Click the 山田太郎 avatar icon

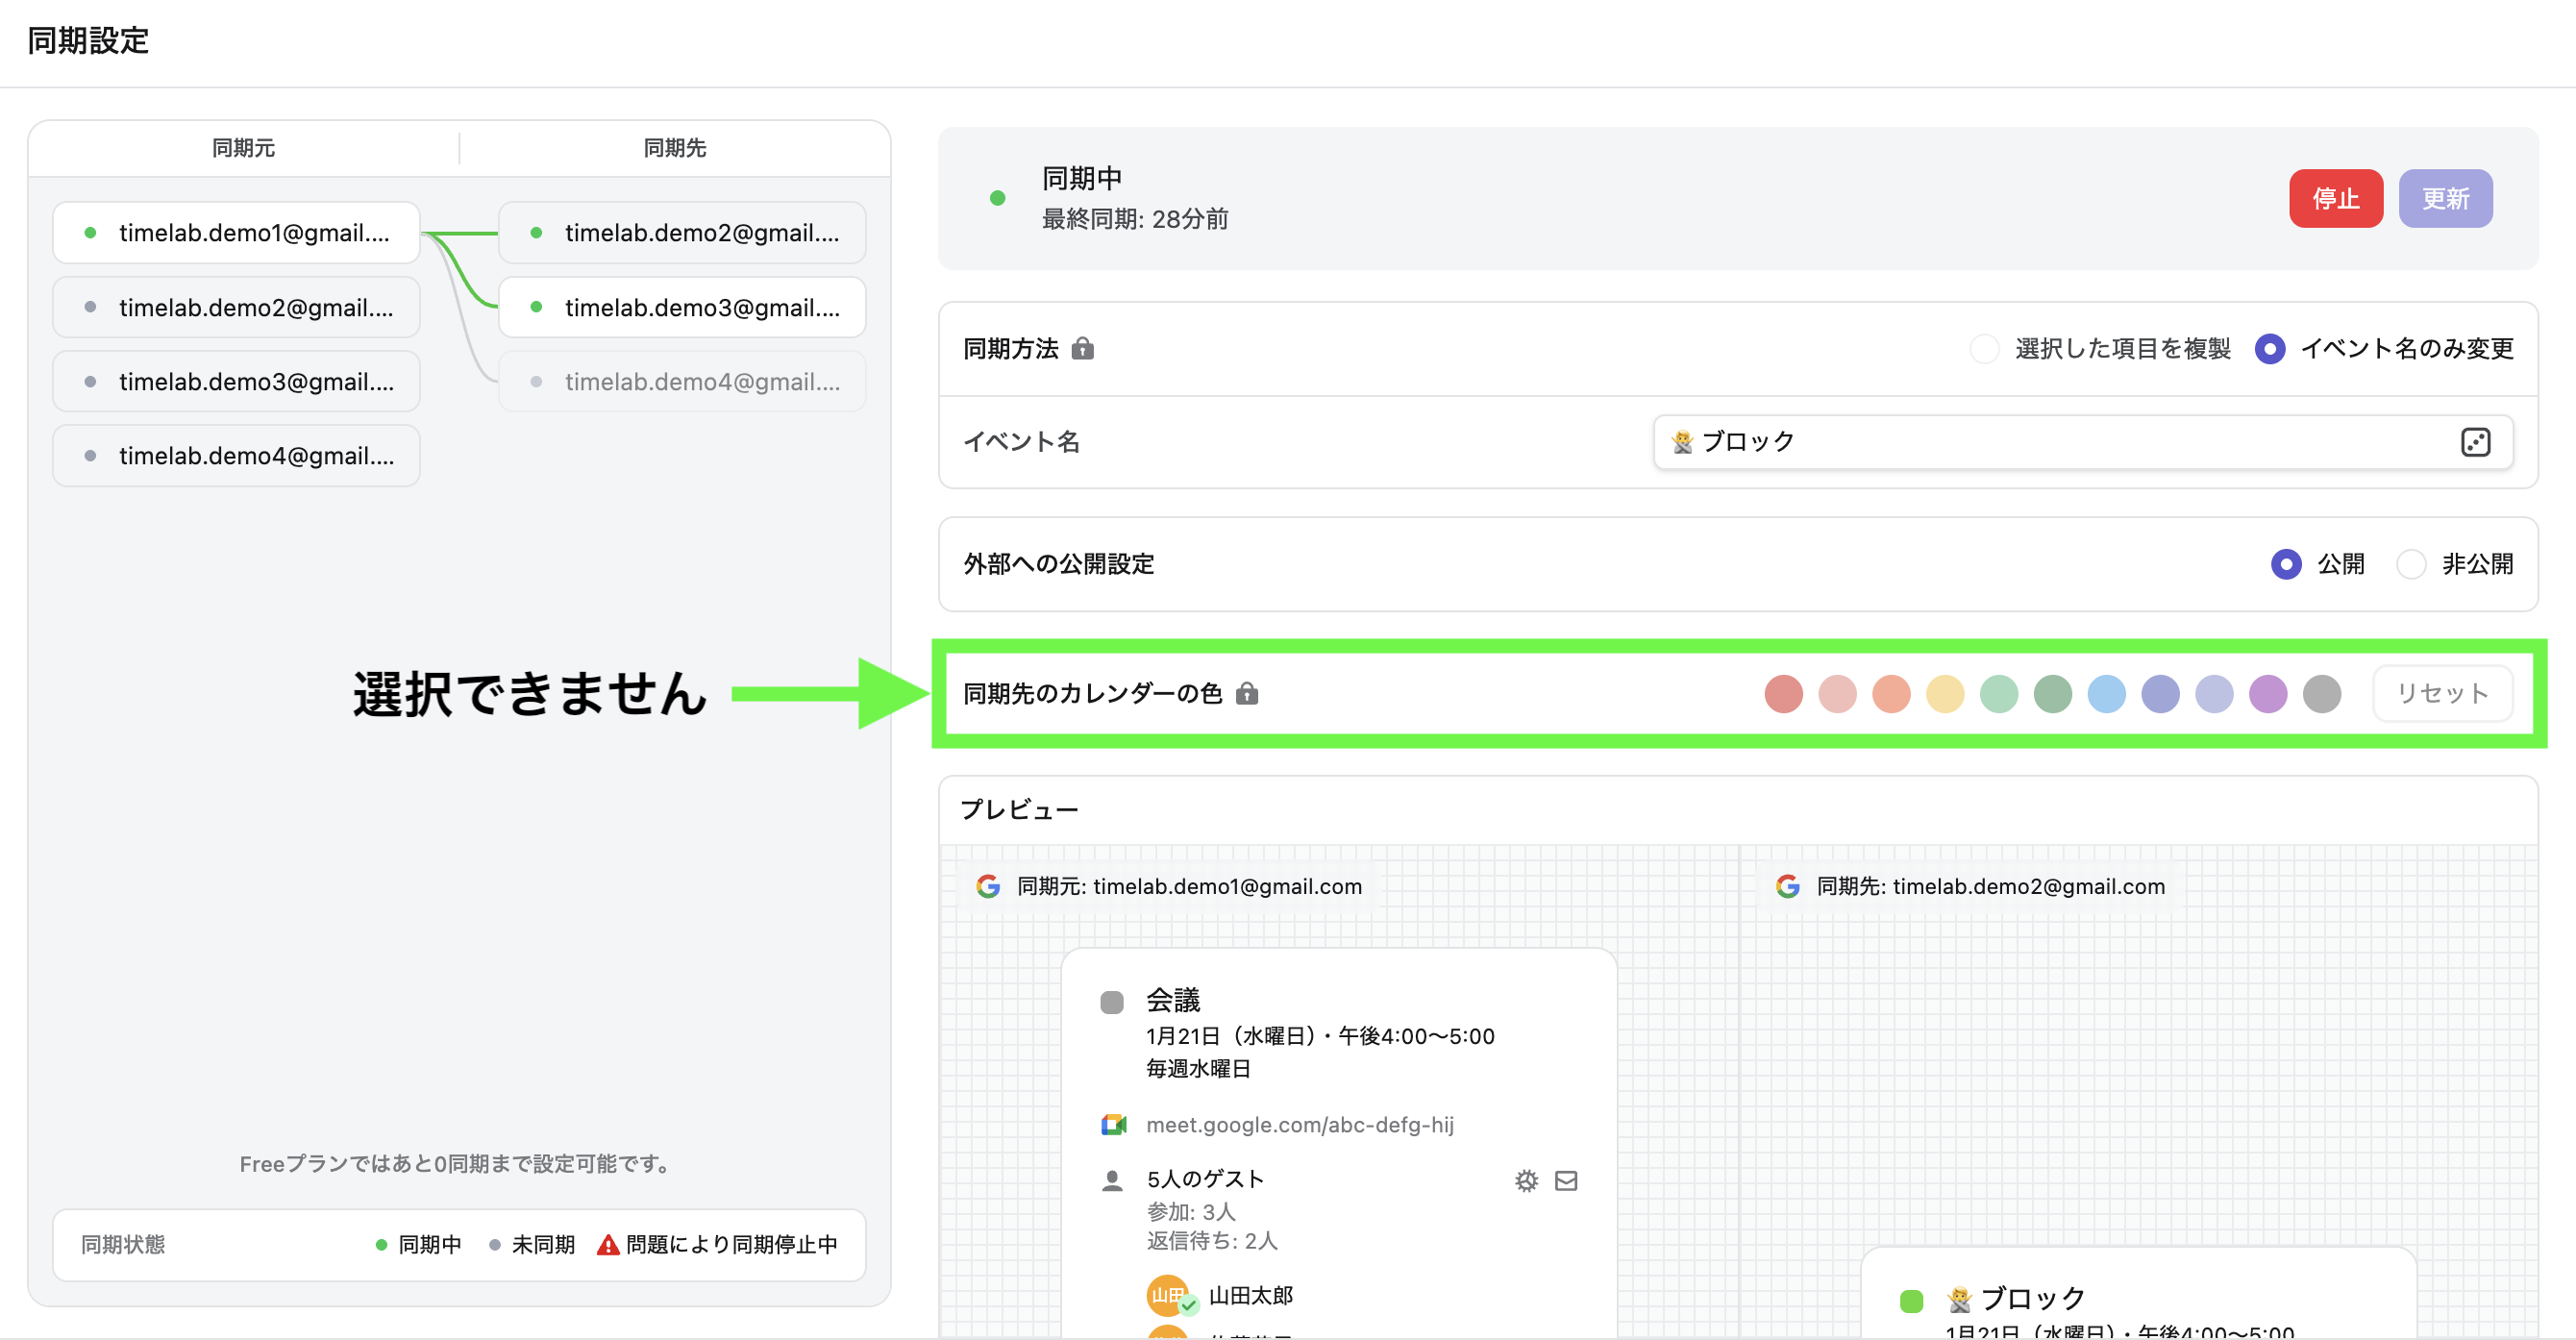pyautogui.click(x=1168, y=1295)
